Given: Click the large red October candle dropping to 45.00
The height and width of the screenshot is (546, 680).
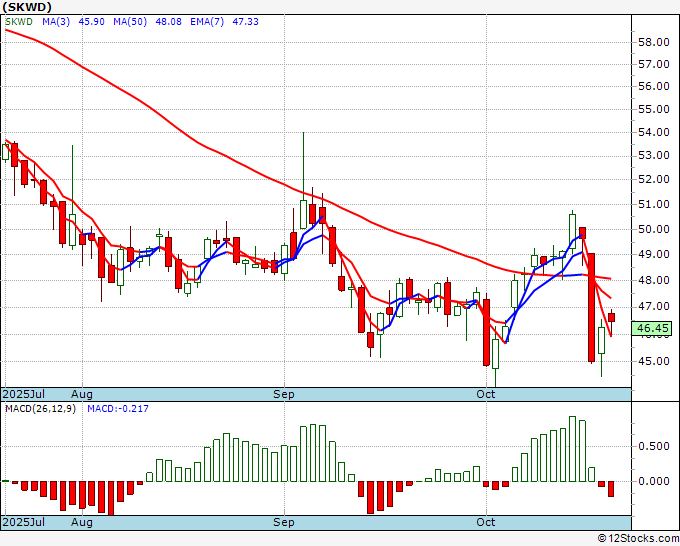Looking at the screenshot, I should point(592,307).
